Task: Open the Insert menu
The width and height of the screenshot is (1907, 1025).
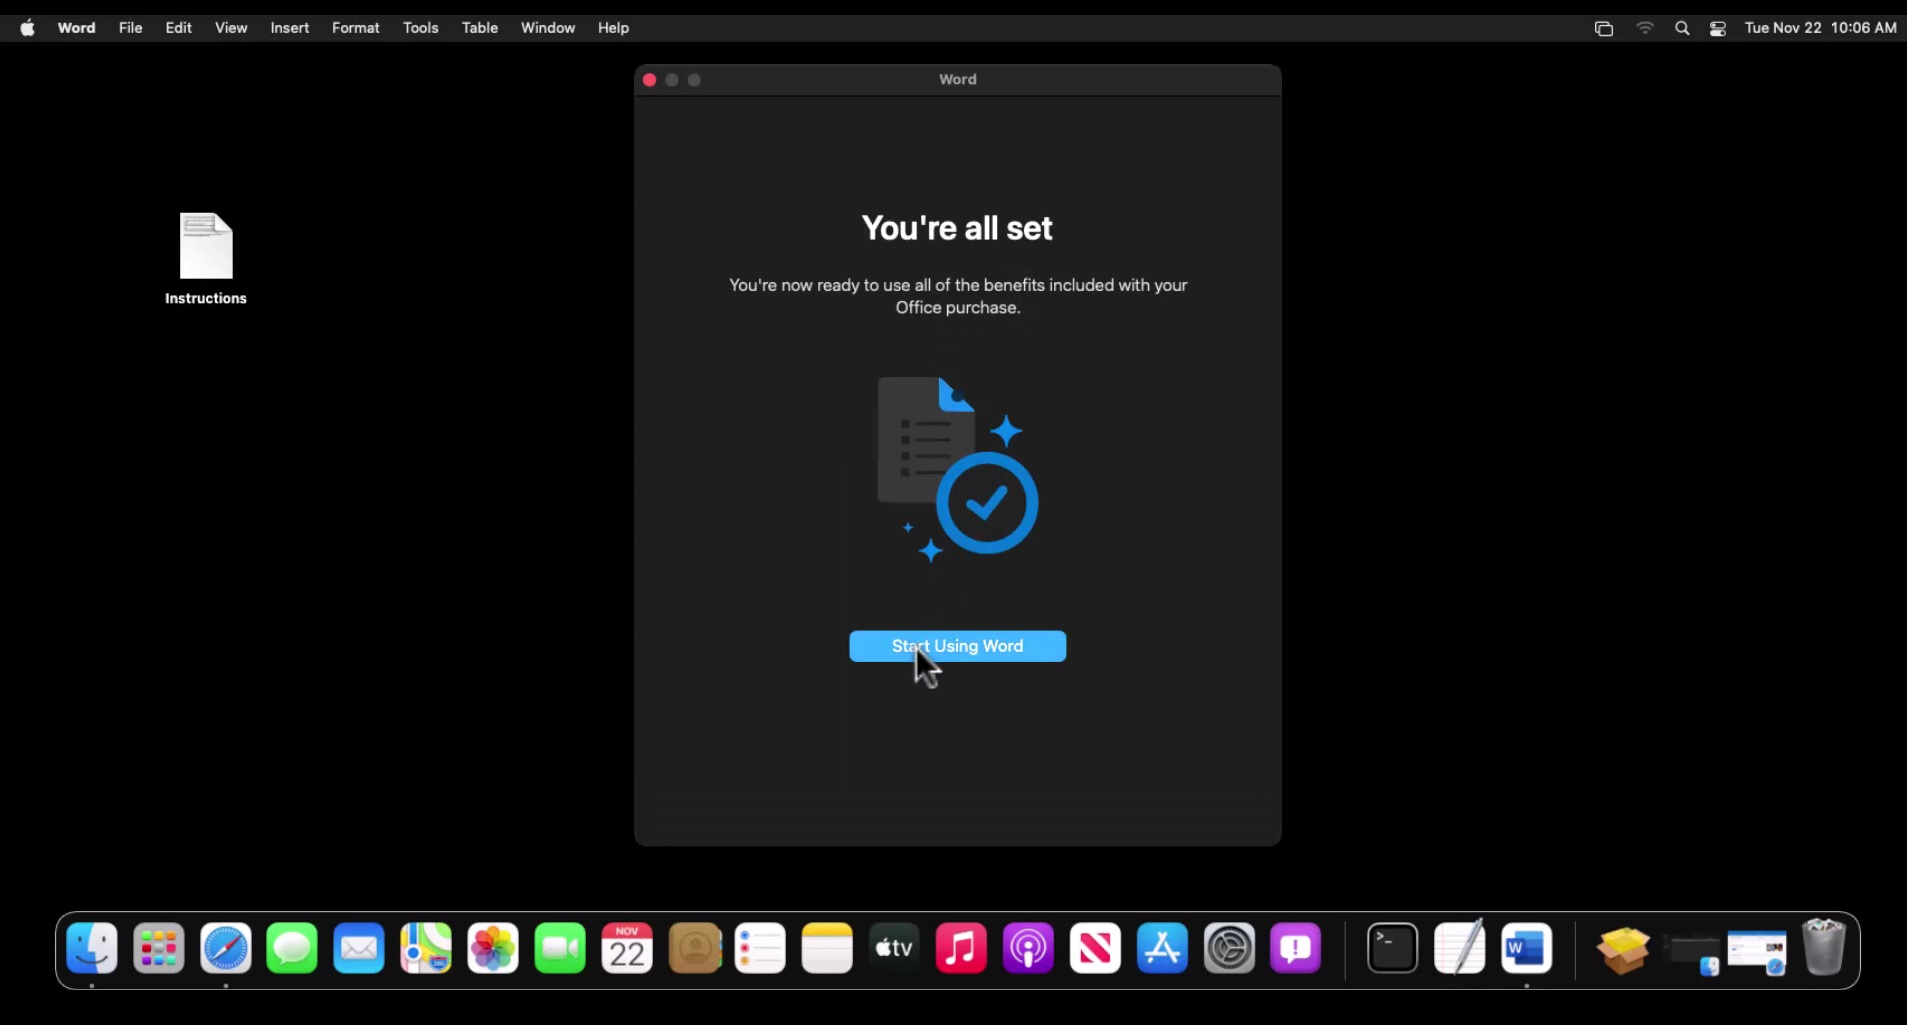Action: (289, 28)
